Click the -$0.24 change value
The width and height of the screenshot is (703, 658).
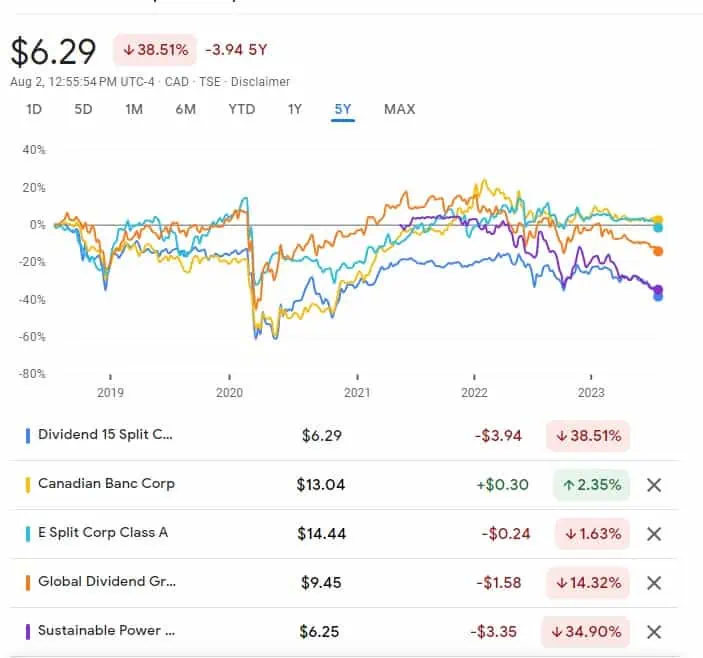click(506, 534)
